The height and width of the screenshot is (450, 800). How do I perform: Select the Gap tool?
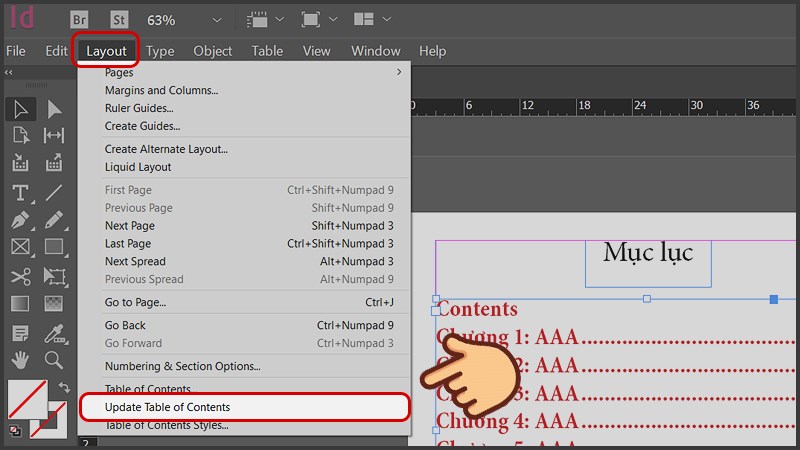(54, 136)
